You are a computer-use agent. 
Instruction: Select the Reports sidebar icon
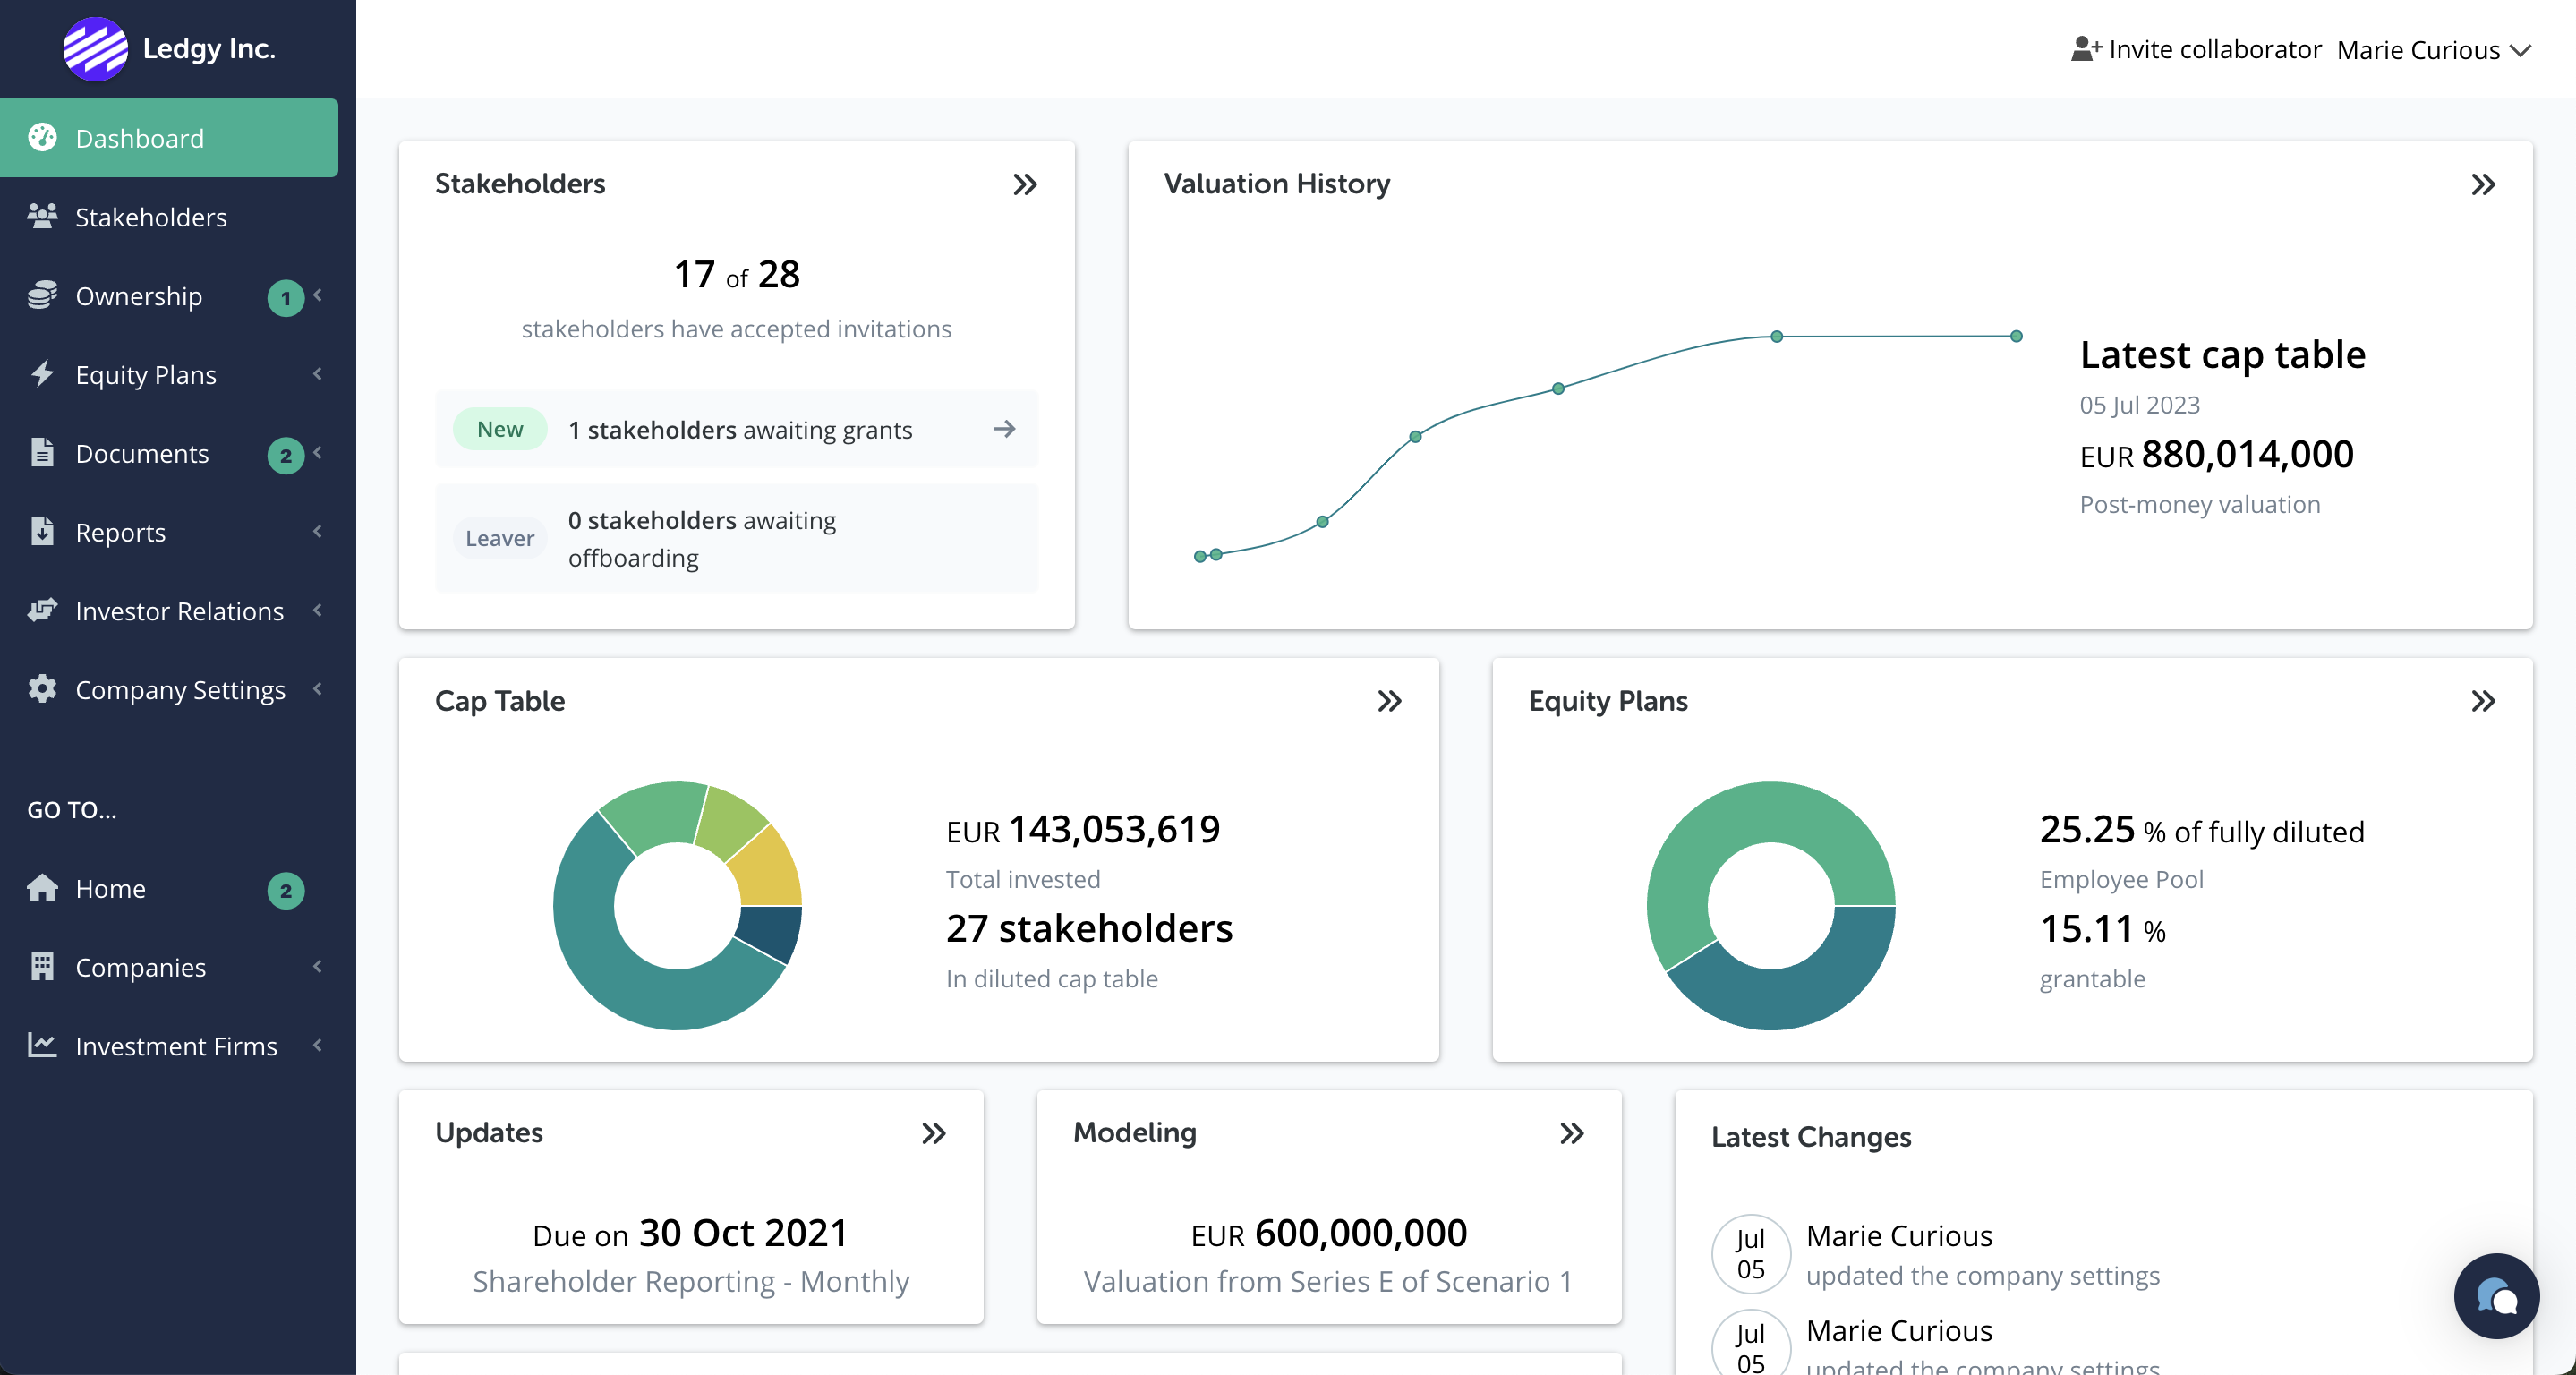(x=43, y=530)
